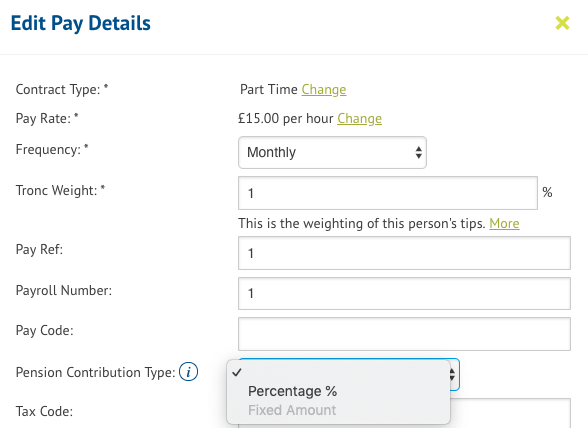Screen dimensions: 588x428
Task: Select the blank checkmarked pension option
Action: click(x=338, y=372)
